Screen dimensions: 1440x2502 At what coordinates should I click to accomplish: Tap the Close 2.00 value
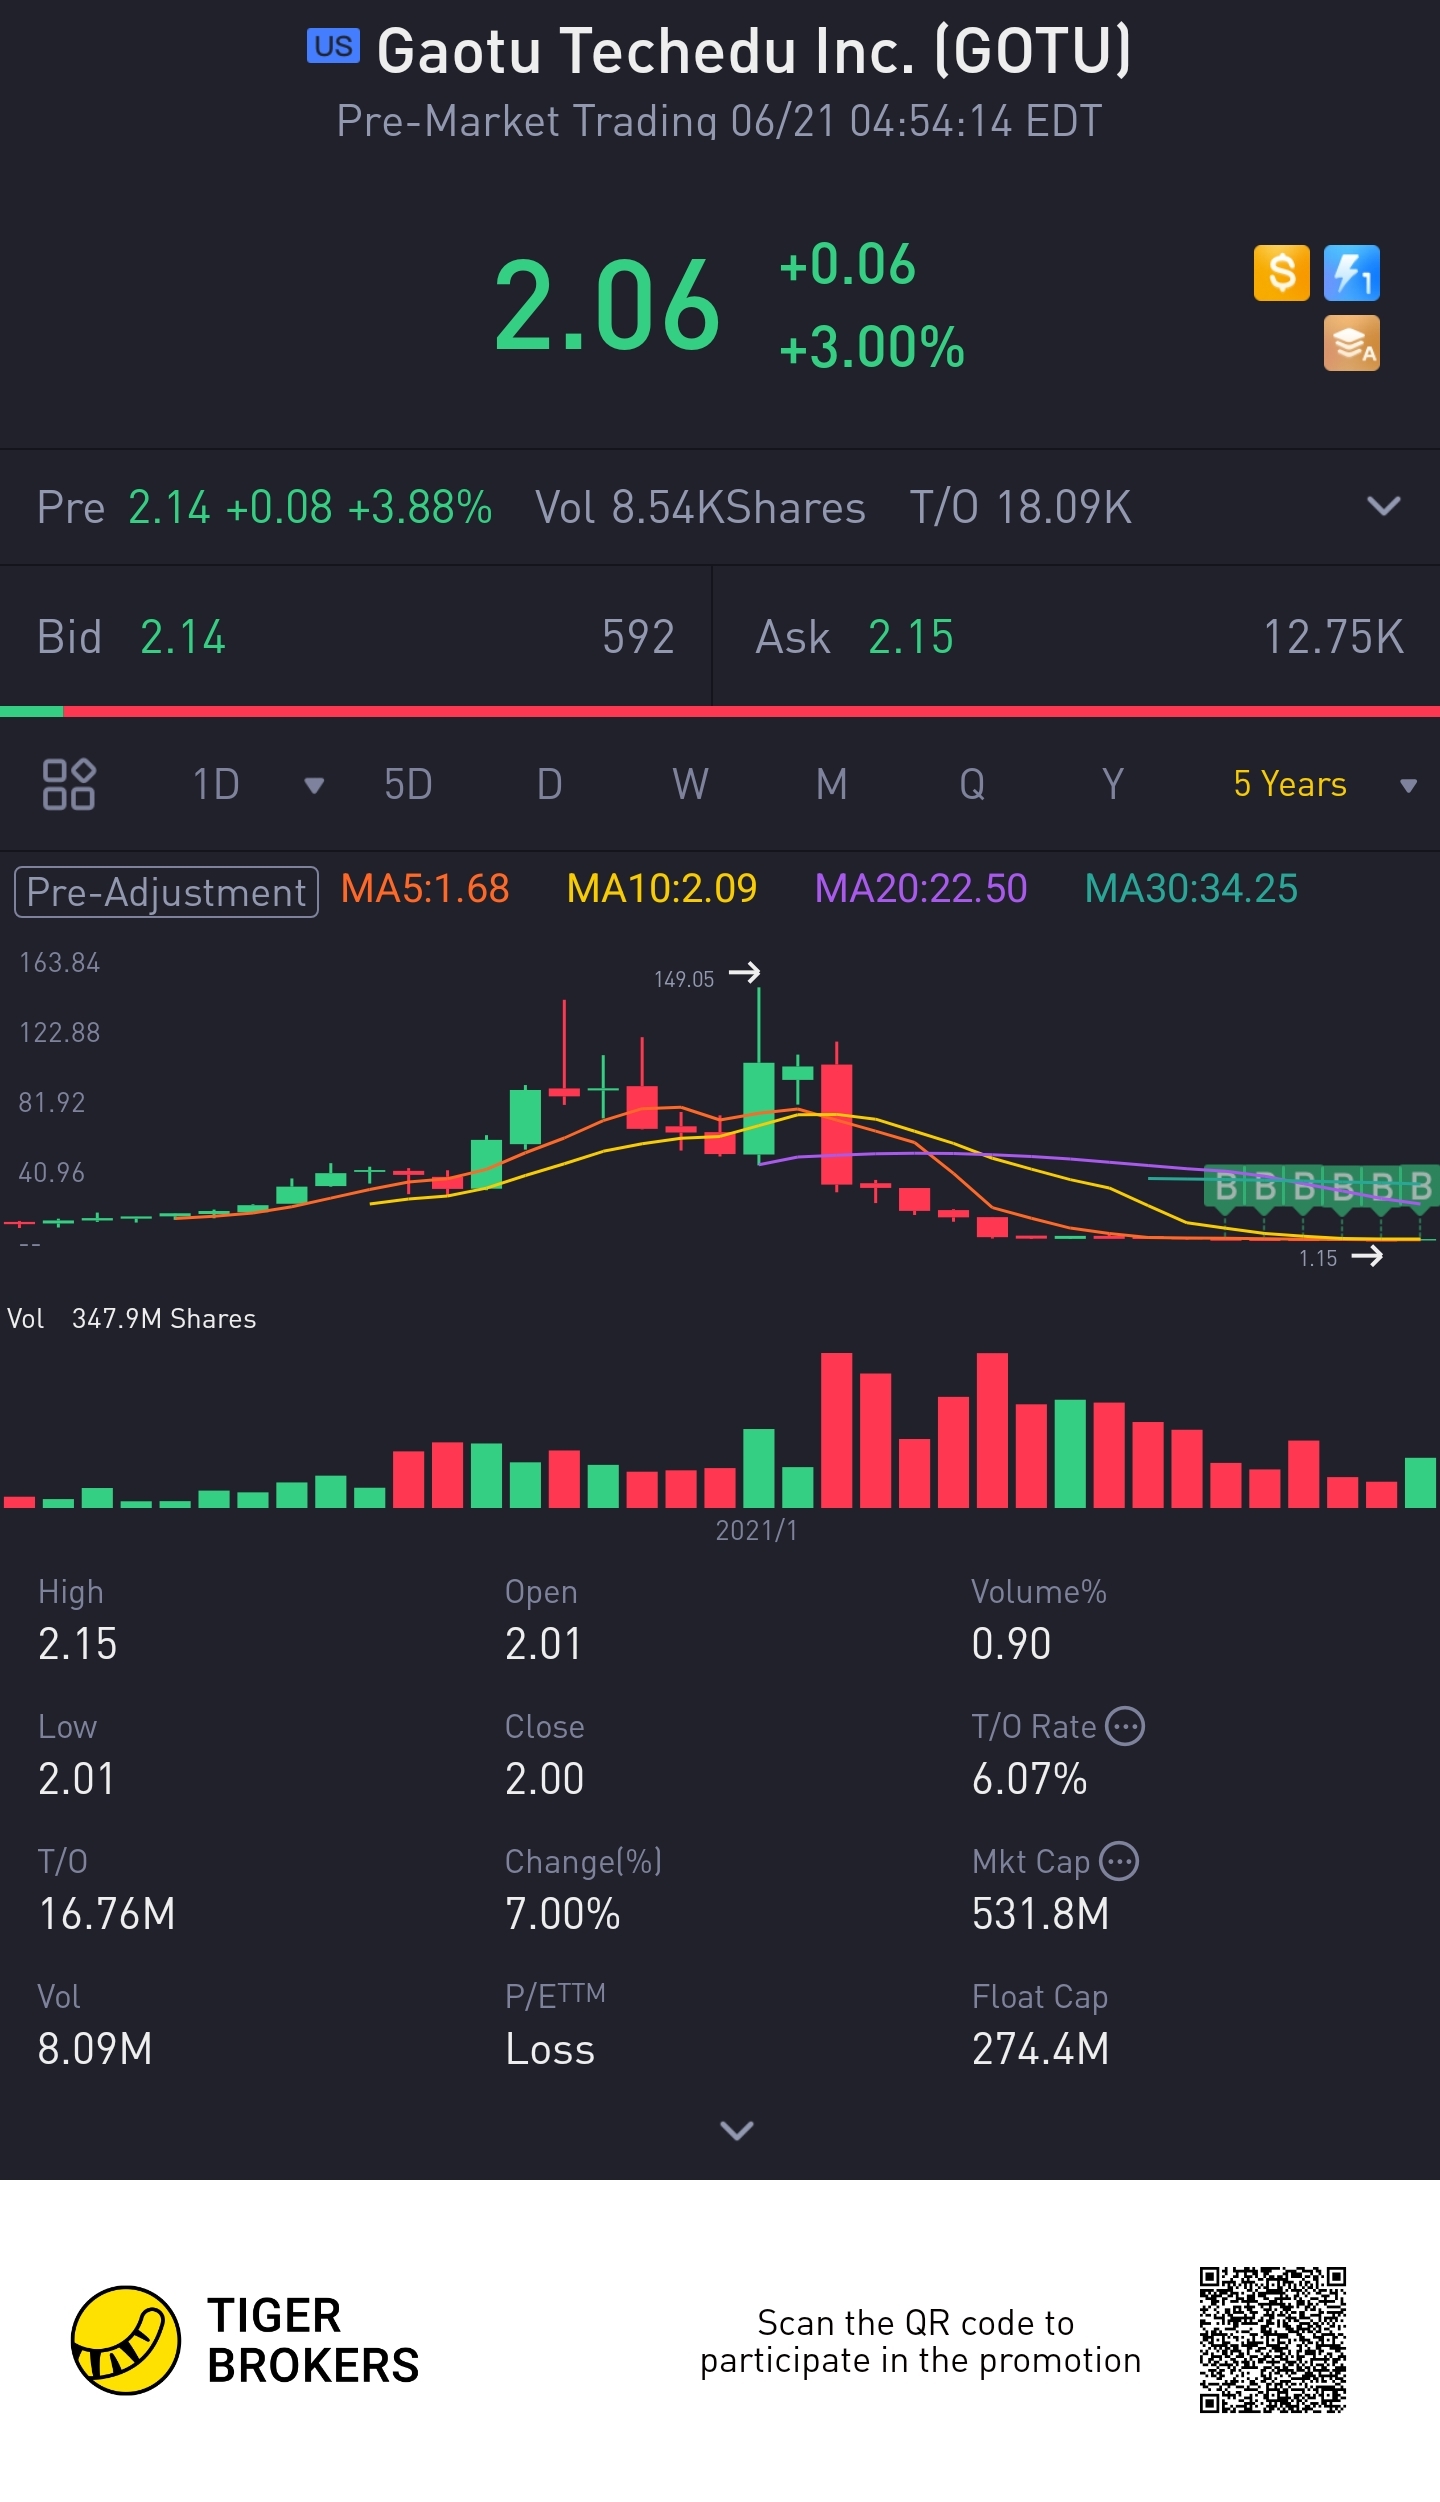[544, 1779]
